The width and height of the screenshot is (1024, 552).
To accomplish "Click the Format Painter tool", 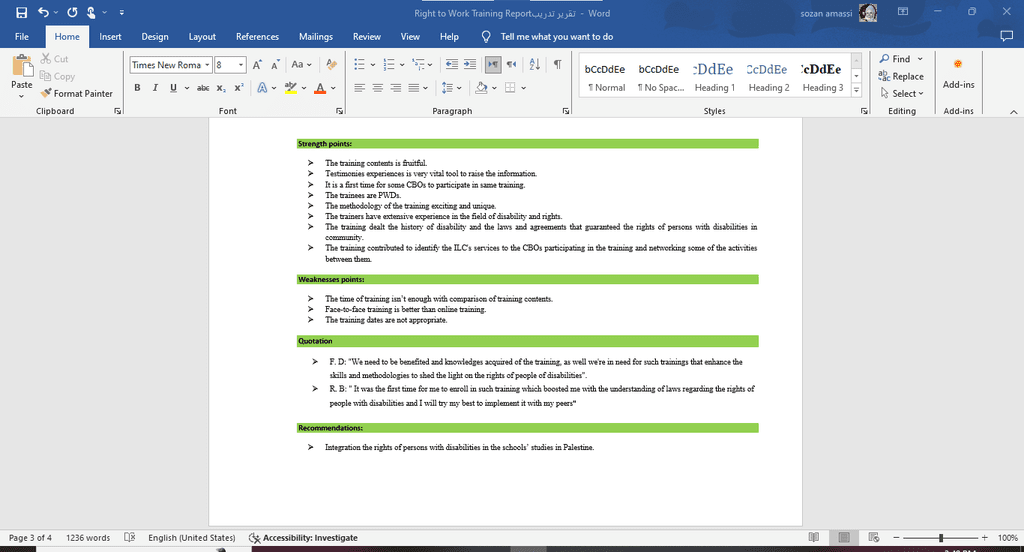I will [76, 93].
